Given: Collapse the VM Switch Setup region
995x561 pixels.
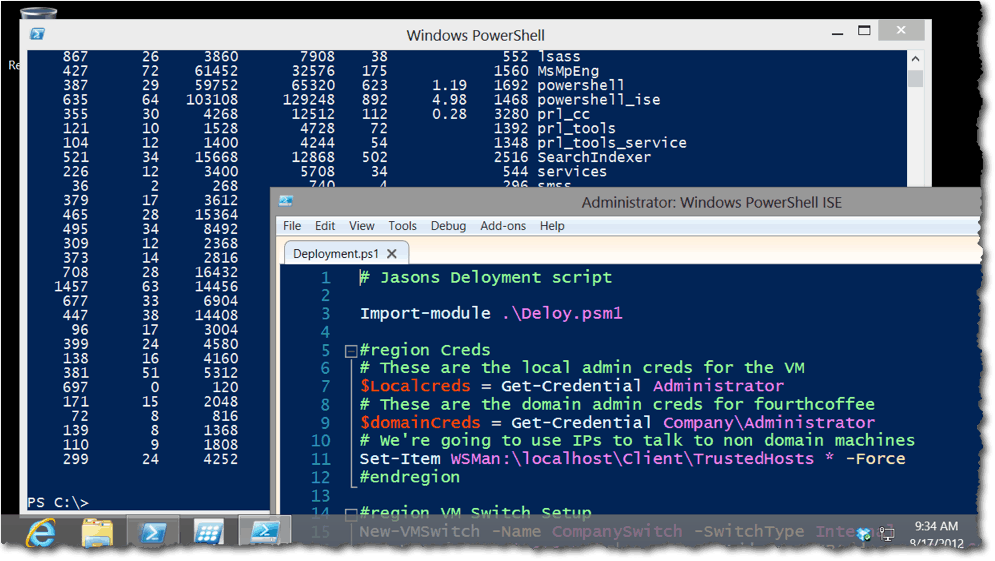Looking at the screenshot, I should [x=350, y=513].
